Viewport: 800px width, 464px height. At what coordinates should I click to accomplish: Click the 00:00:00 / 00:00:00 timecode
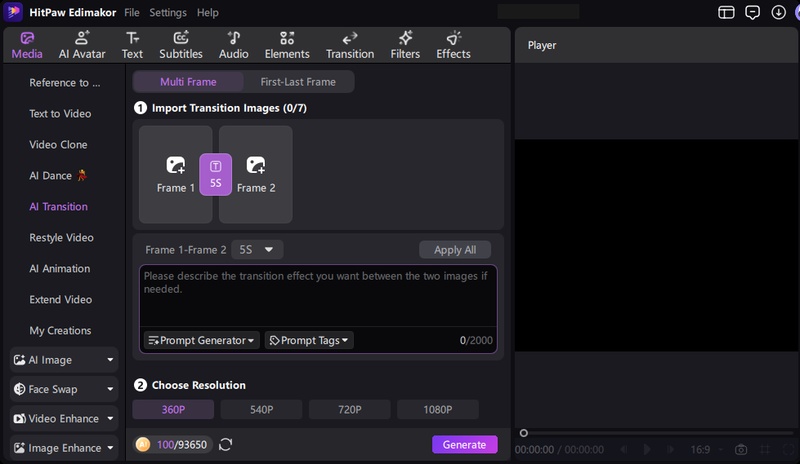pos(559,449)
